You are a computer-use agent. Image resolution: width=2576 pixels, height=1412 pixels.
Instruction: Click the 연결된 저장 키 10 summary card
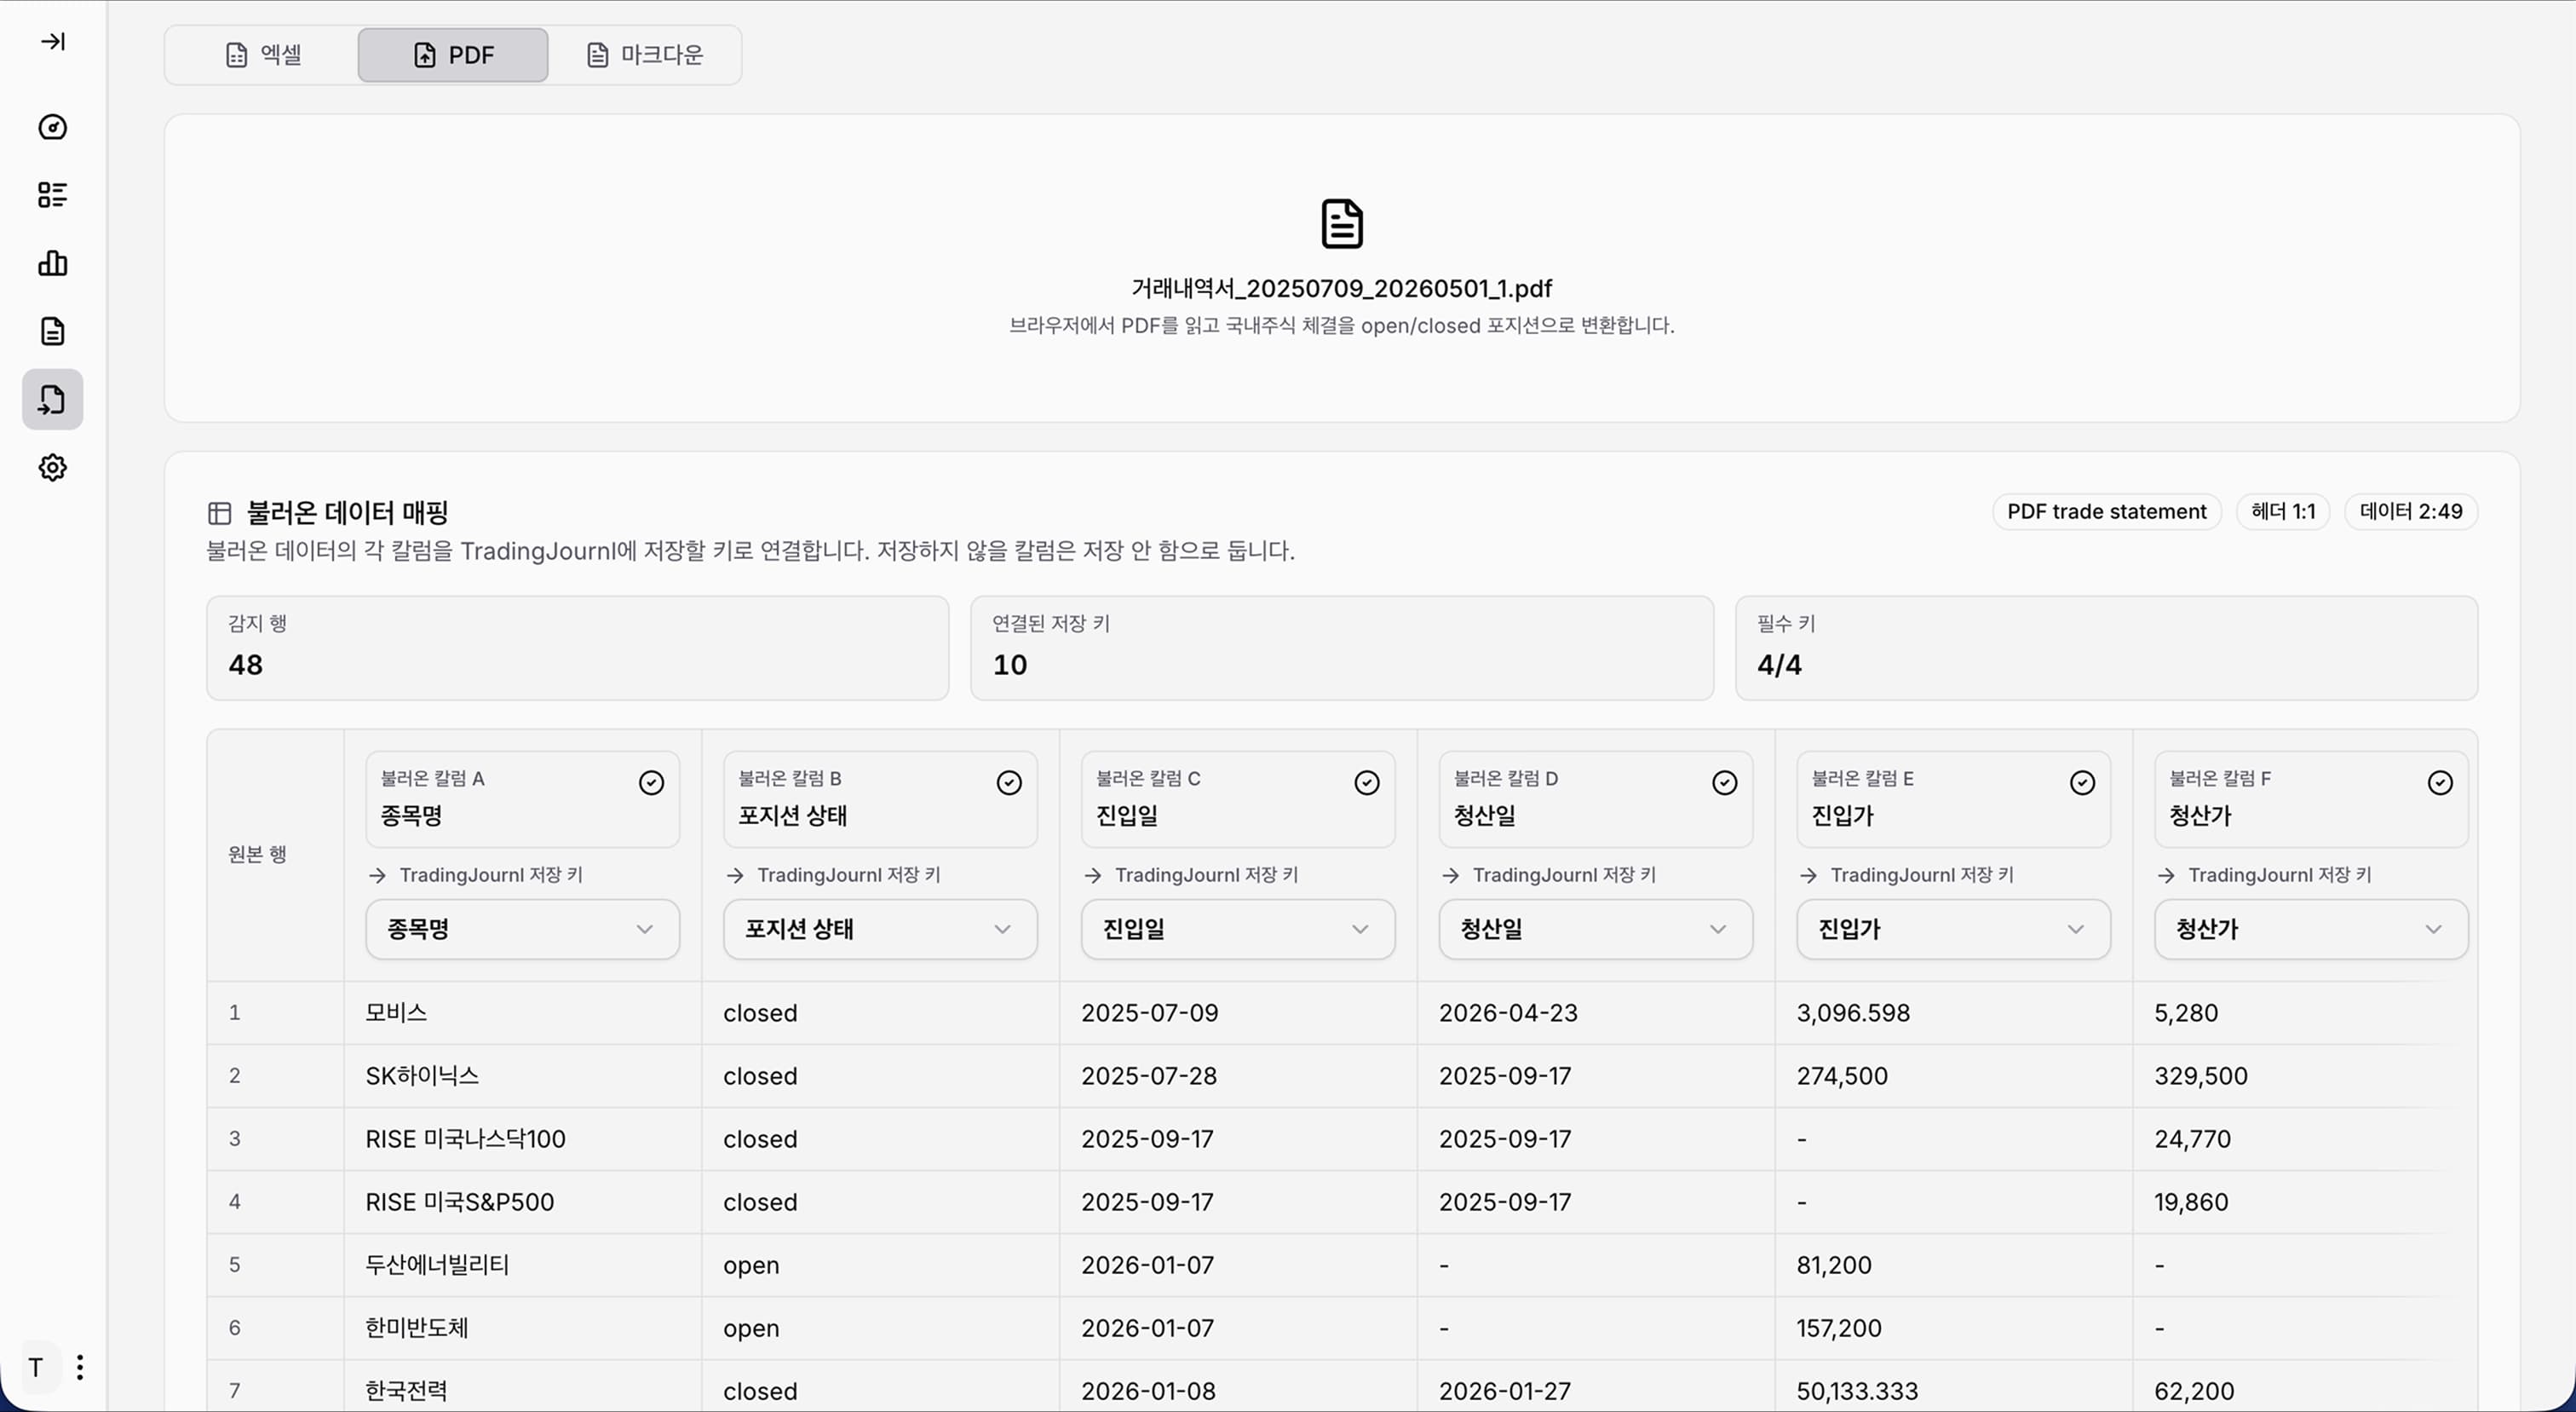pyautogui.click(x=1342, y=648)
